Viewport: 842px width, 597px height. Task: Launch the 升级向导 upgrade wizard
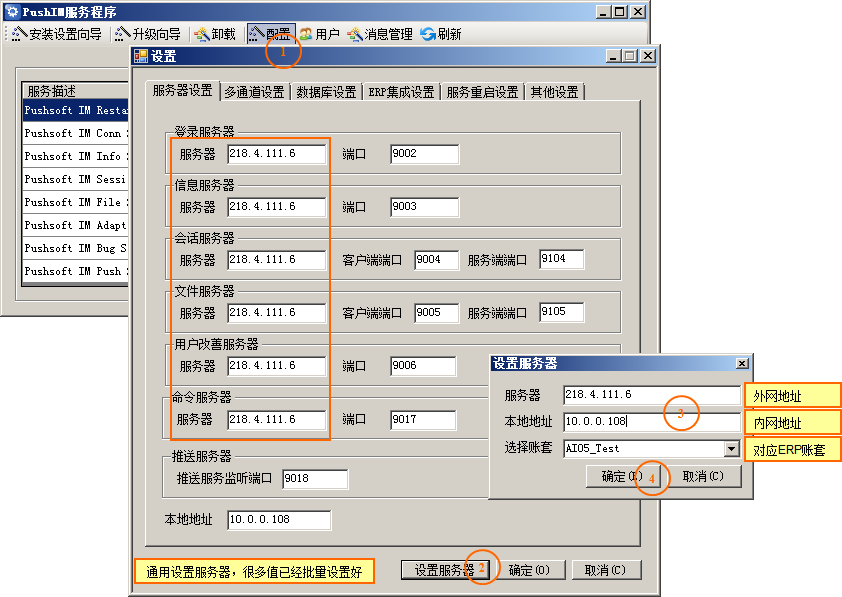click(148, 34)
